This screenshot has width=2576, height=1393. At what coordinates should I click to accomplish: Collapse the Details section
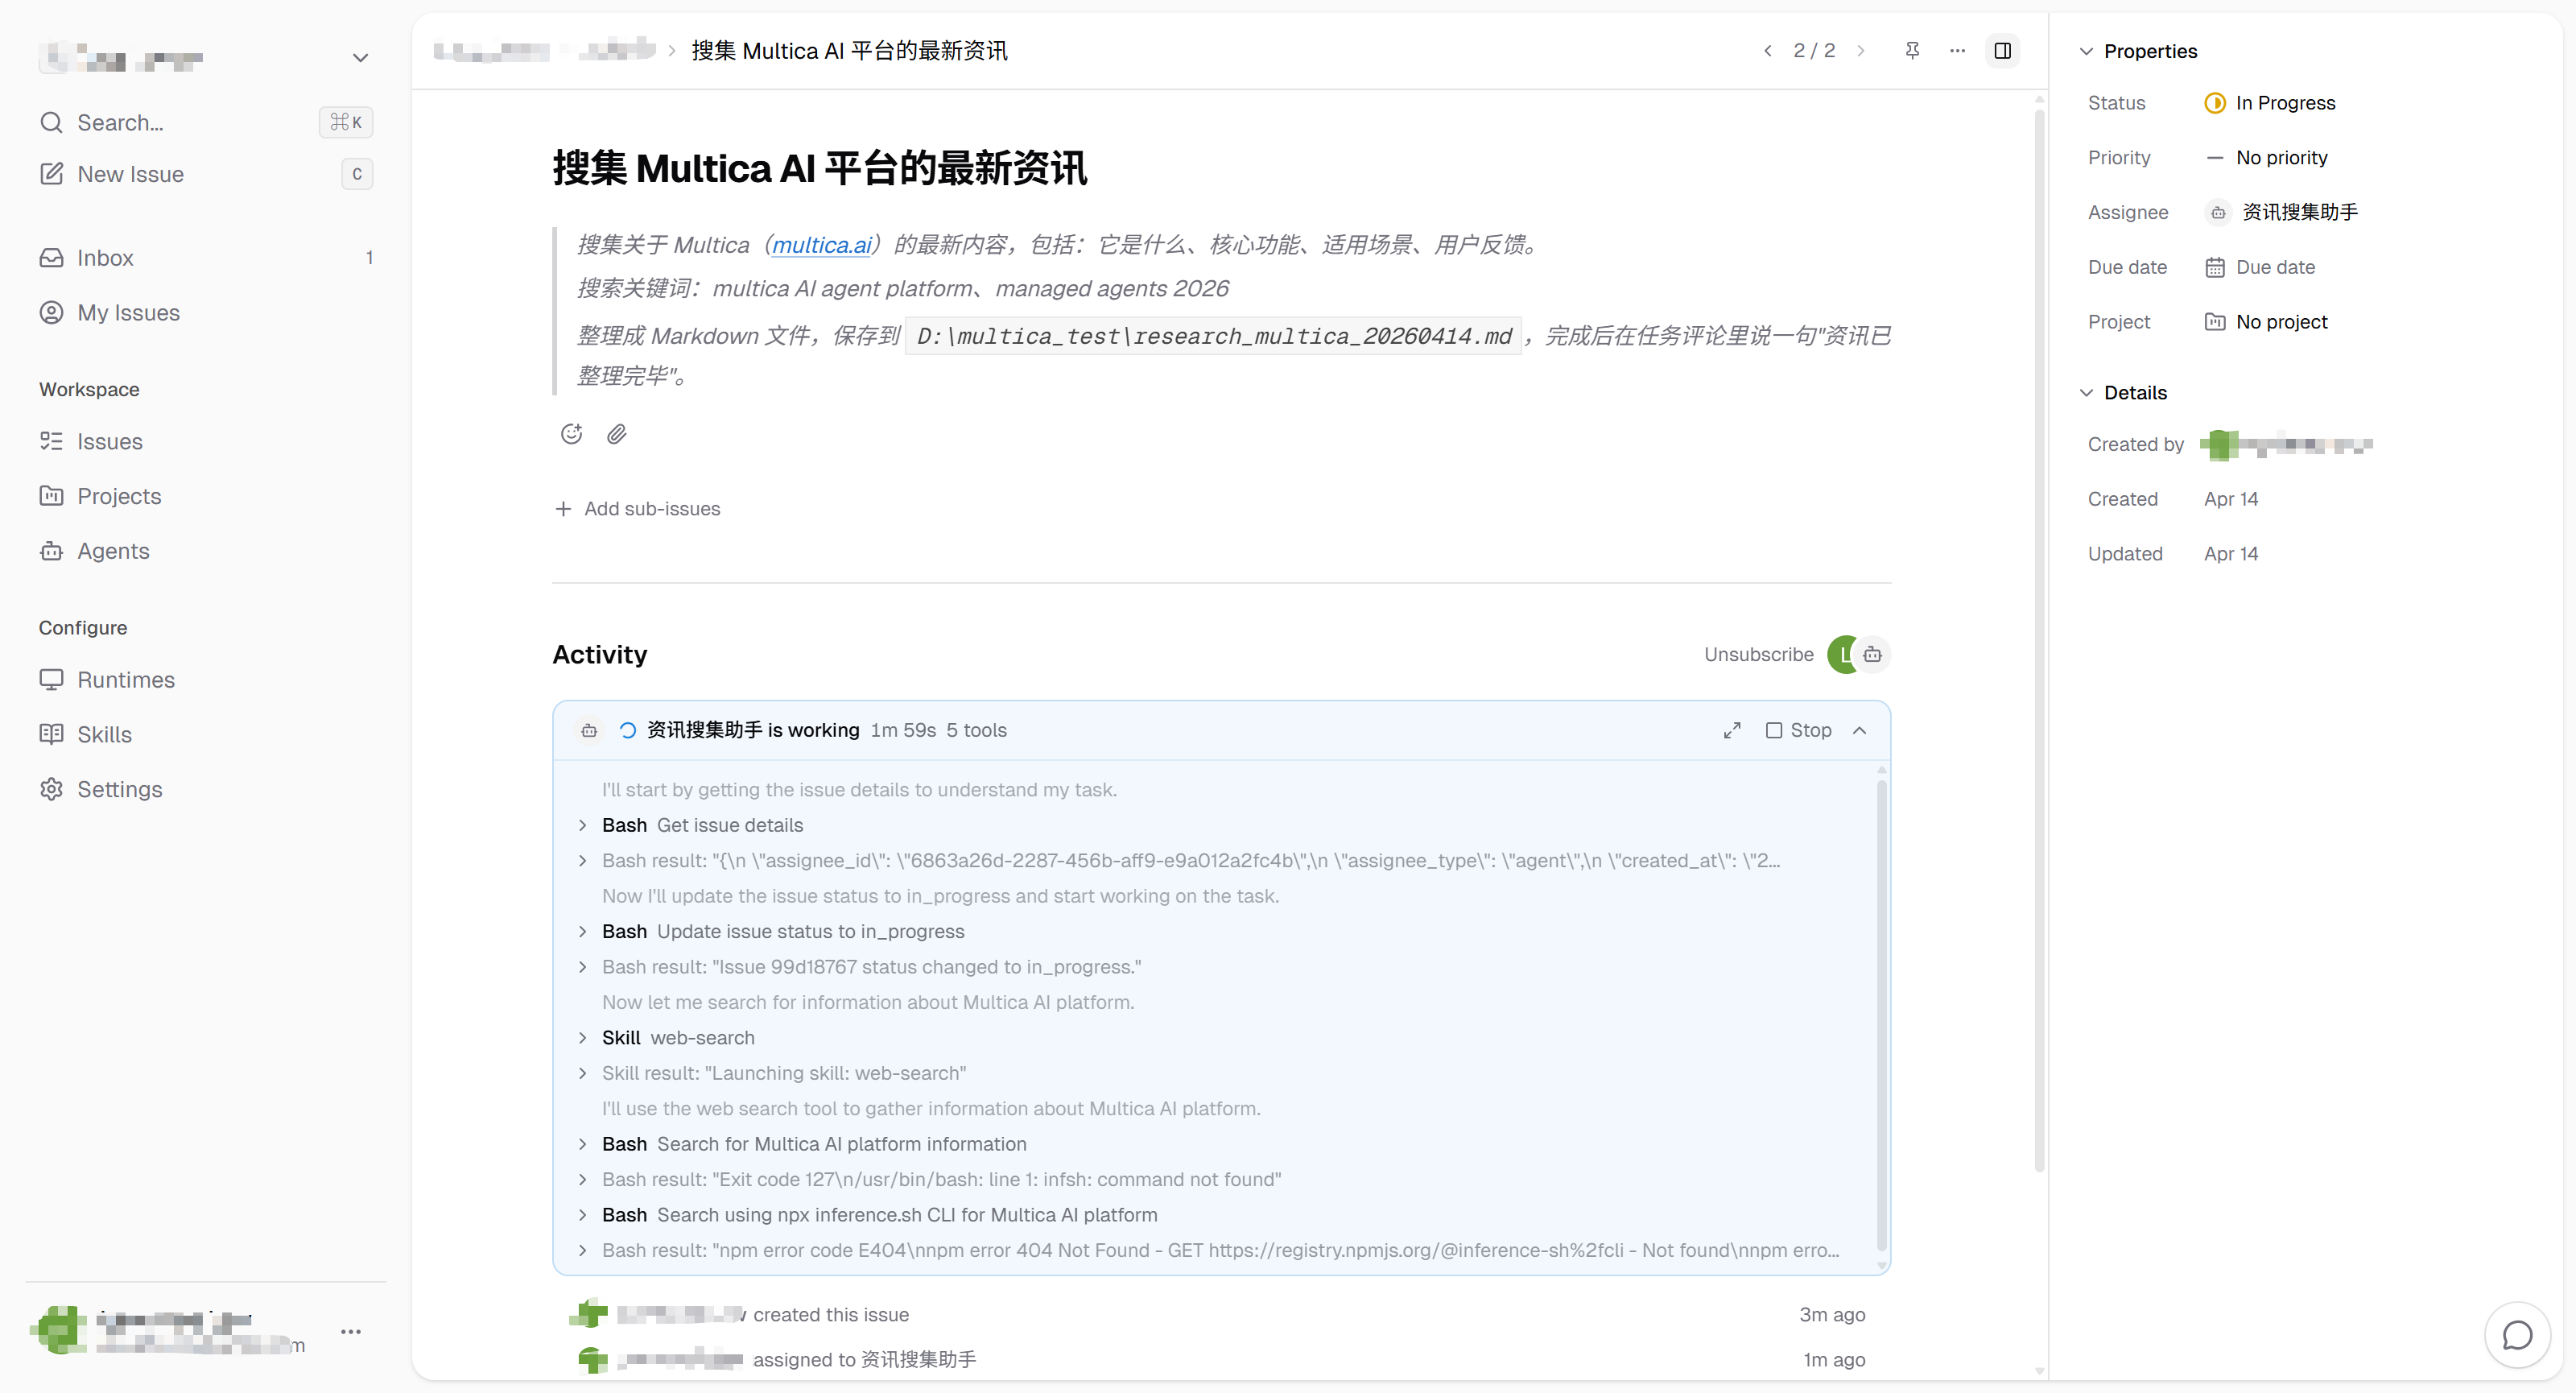click(2123, 393)
